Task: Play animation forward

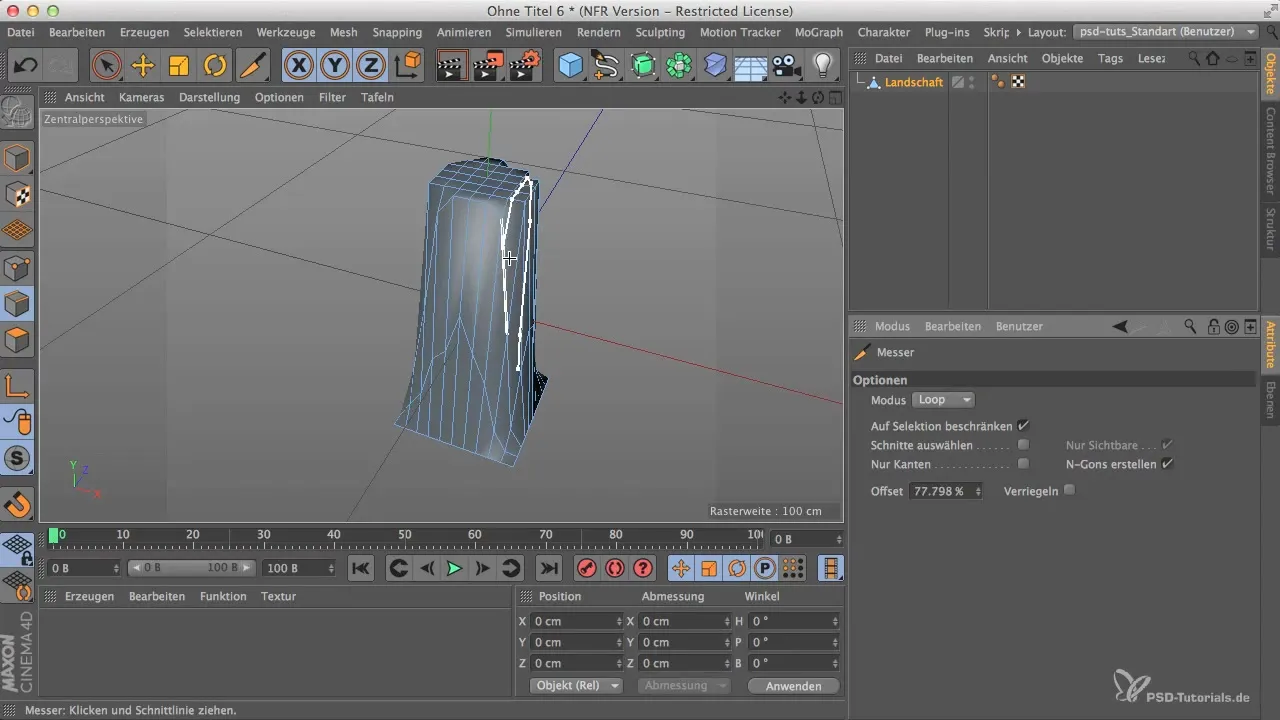Action: [x=453, y=568]
